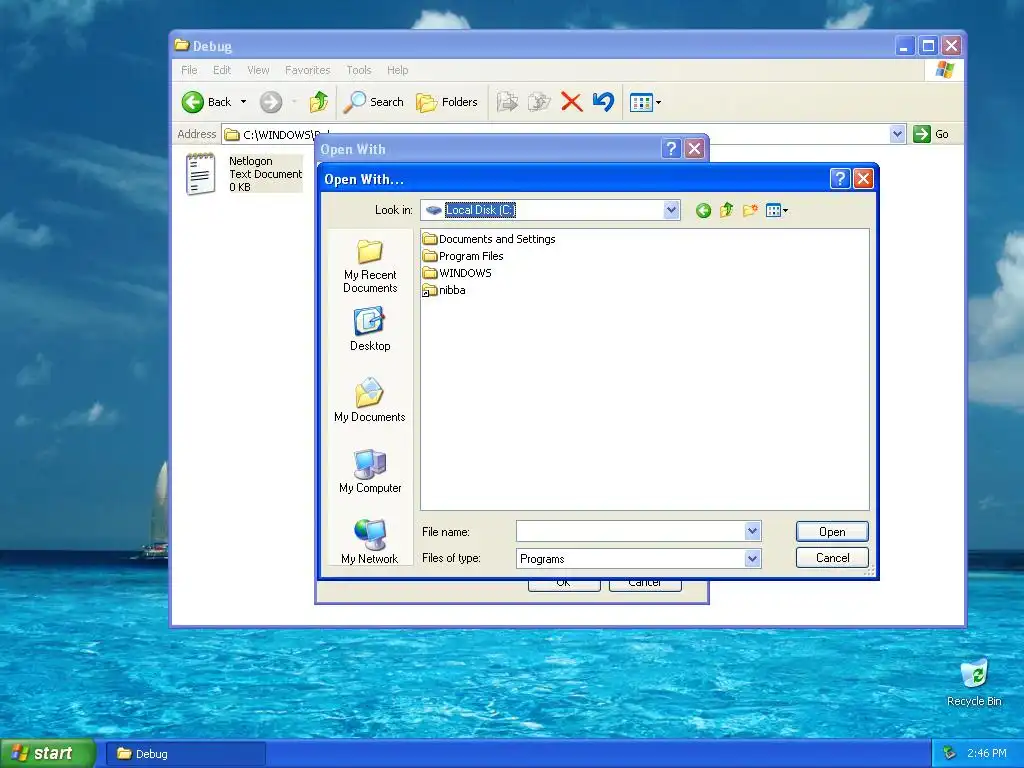This screenshot has height=768, width=1024.
Task: Open My Network in places bar
Action: coord(370,542)
